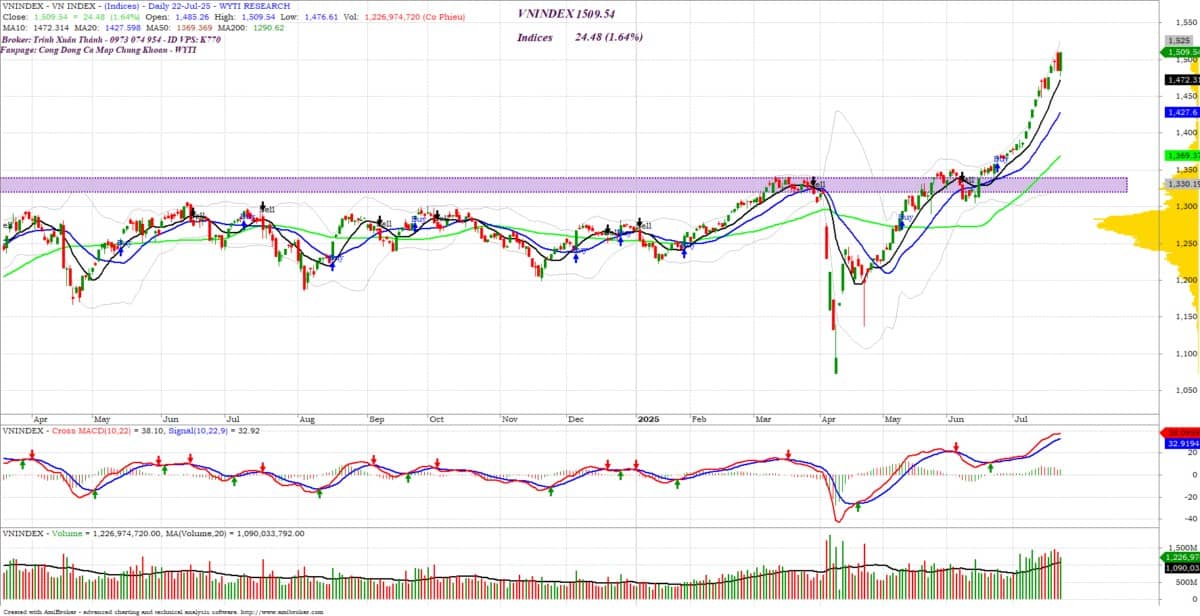Screen dimensions: 1200x616
Task: Select the Nov label on the time axis
Action: point(509,421)
